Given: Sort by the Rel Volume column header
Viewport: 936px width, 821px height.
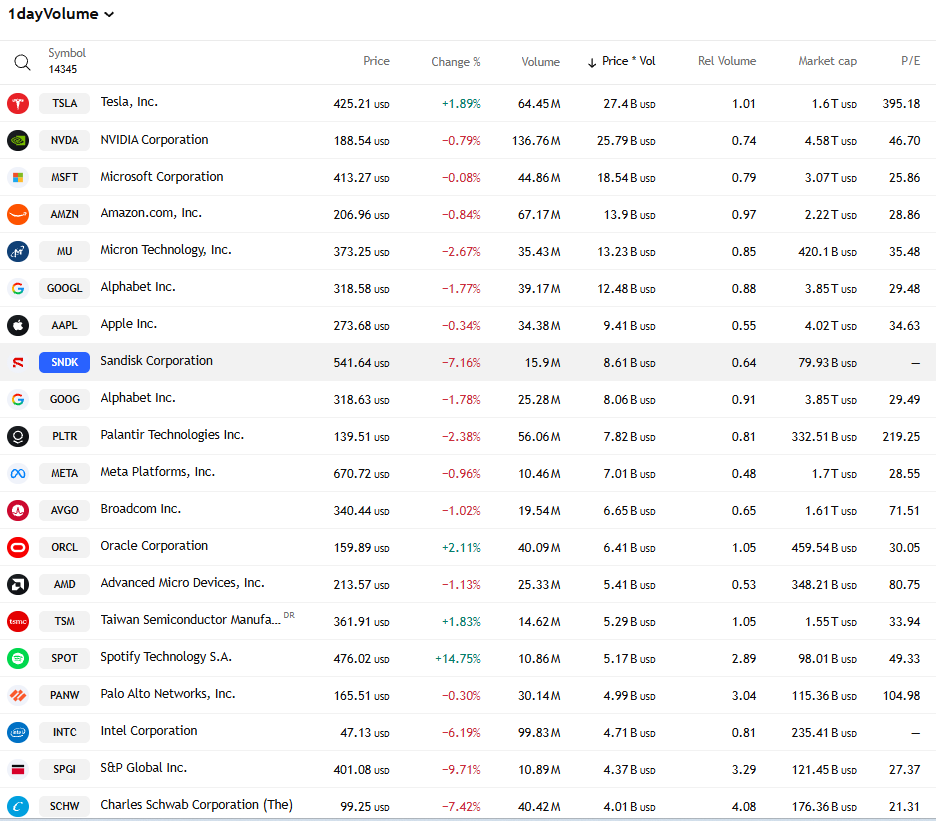Looking at the screenshot, I should [726, 61].
